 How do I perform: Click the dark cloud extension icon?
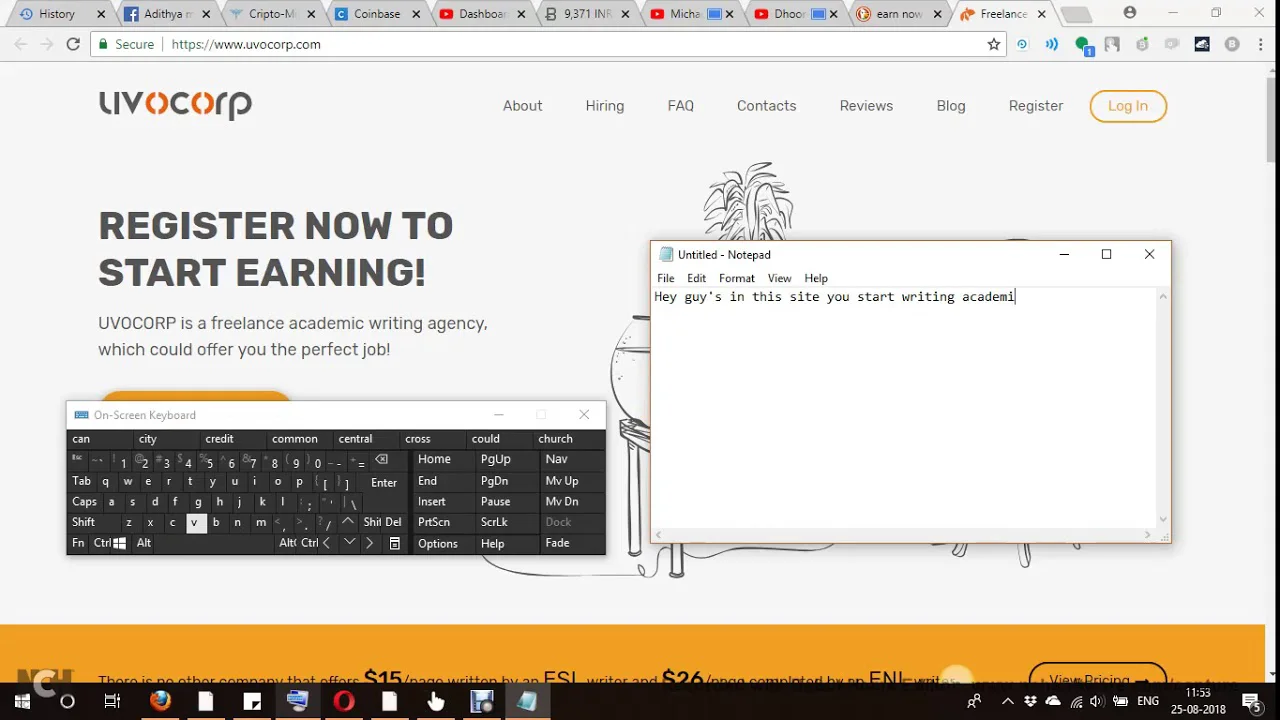1202,44
